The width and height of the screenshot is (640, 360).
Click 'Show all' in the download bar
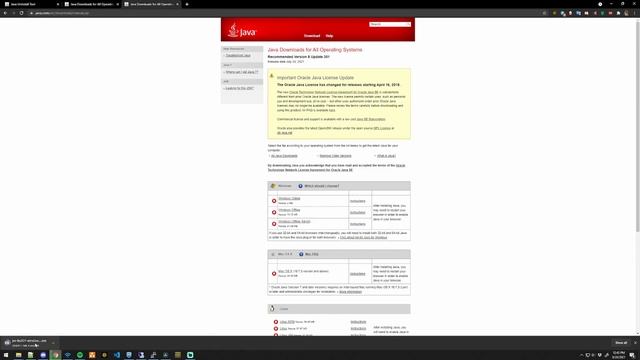(621, 343)
